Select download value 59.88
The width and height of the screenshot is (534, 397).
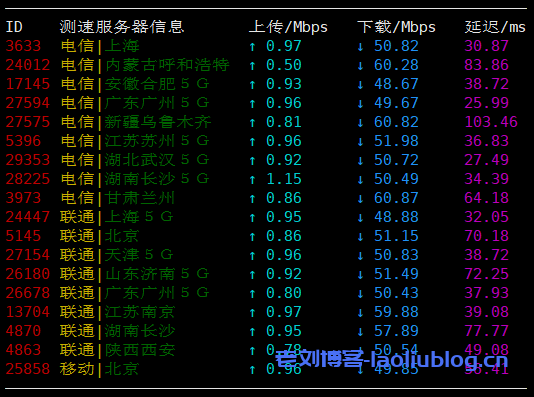(396, 312)
